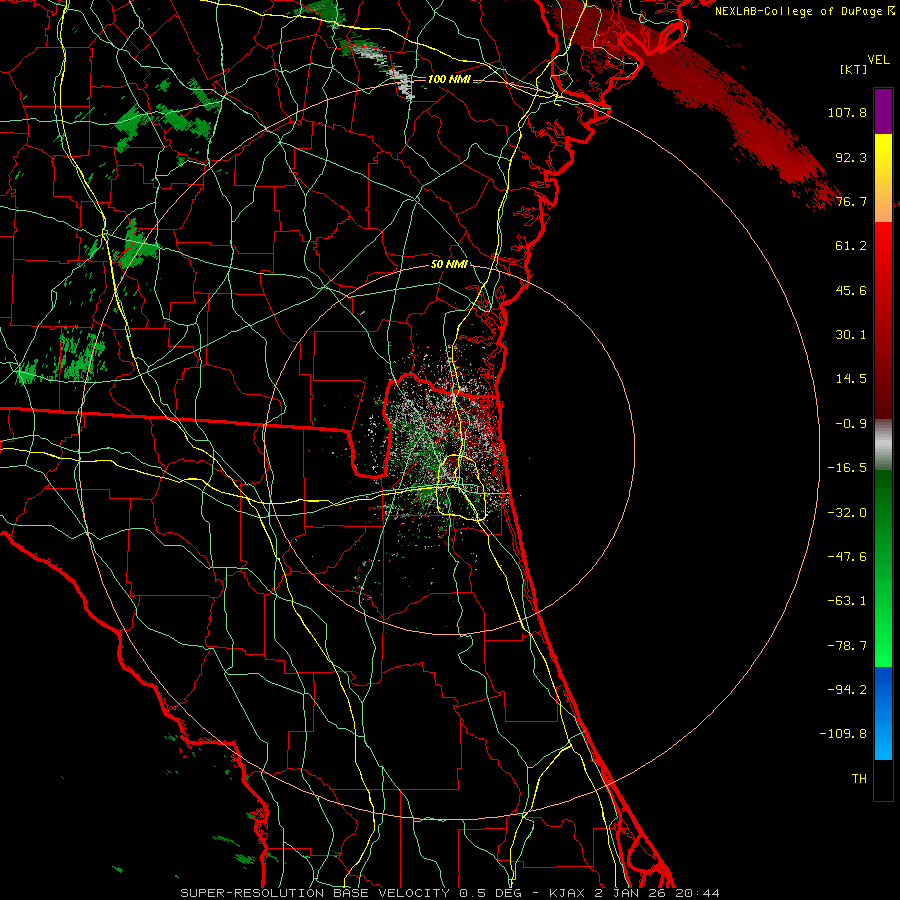This screenshot has height=900, width=900.
Task: Select the -63.1 legend value
Action: click(x=847, y=601)
